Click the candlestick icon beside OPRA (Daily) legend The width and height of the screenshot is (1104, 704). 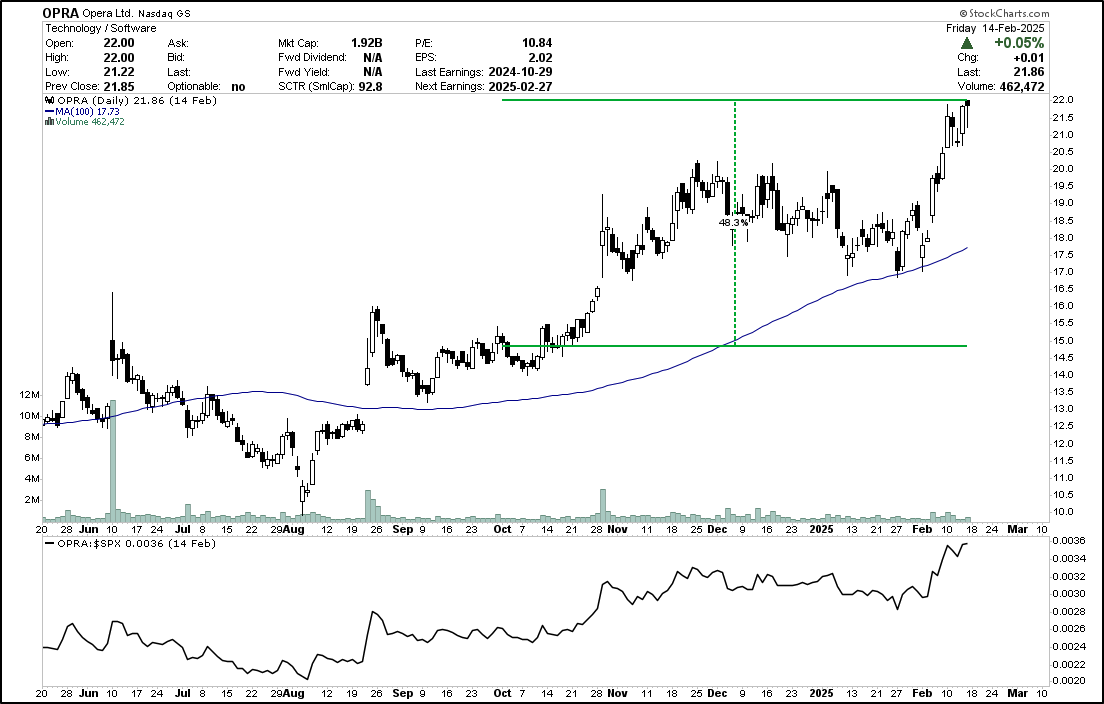tap(50, 101)
